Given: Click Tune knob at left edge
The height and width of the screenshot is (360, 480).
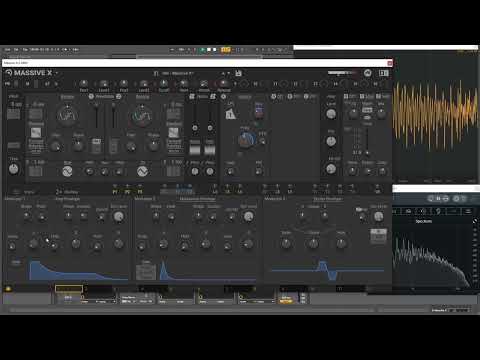Looking at the screenshot, I should [13, 169].
